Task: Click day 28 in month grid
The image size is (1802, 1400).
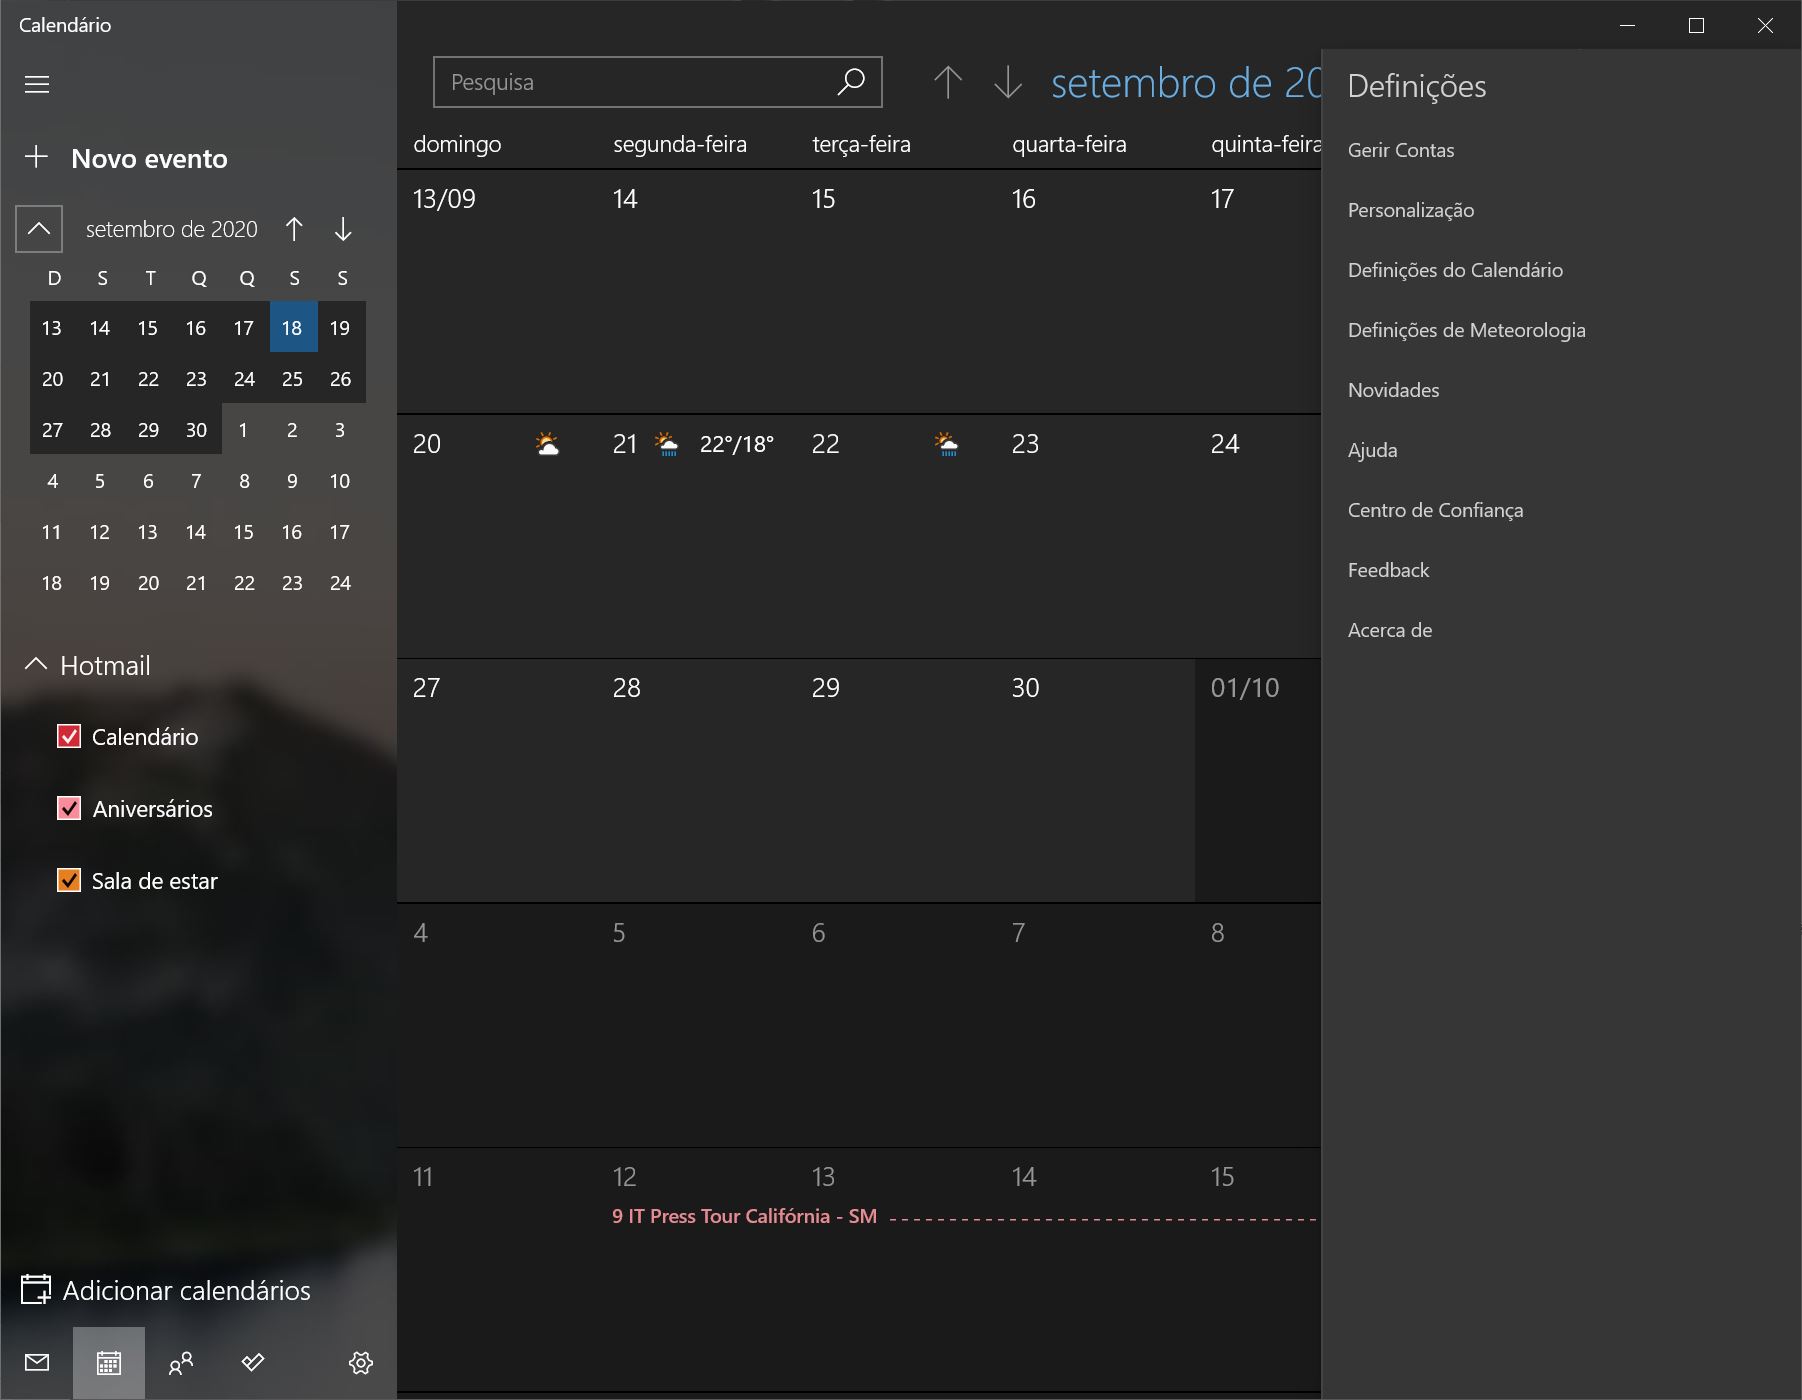Action: point(696,780)
